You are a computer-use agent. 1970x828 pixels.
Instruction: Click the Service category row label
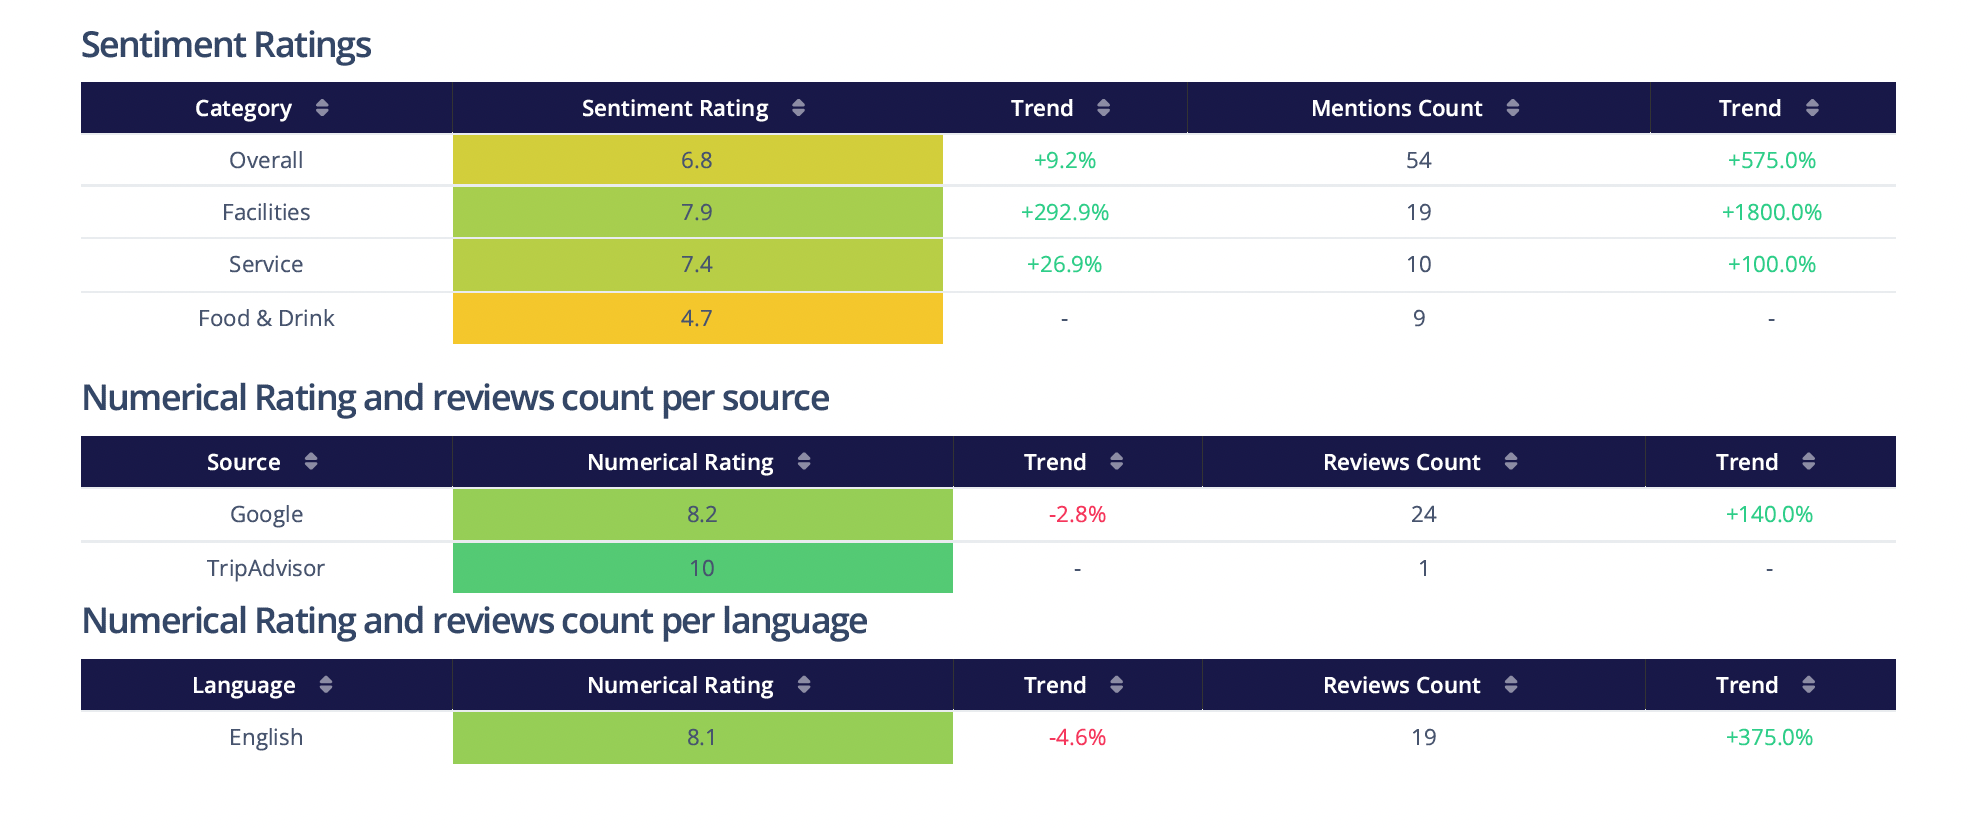(266, 264)
